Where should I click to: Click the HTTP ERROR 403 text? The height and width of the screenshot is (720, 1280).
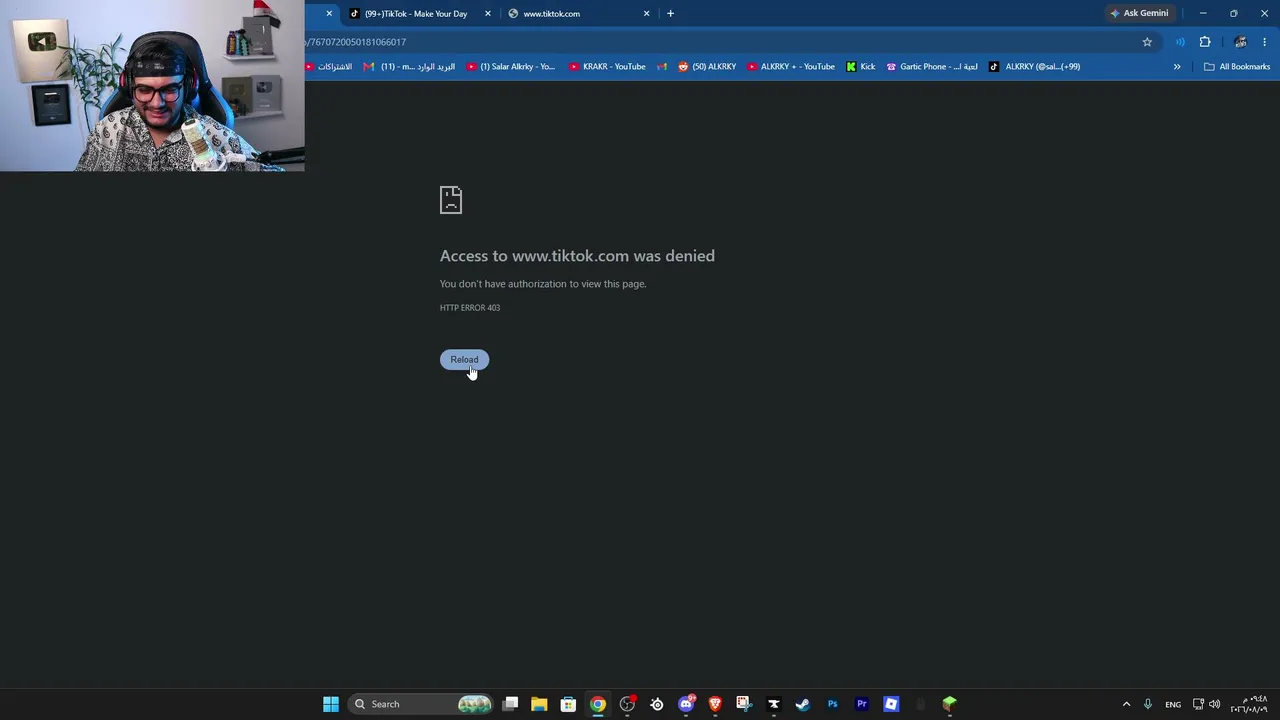470,308
